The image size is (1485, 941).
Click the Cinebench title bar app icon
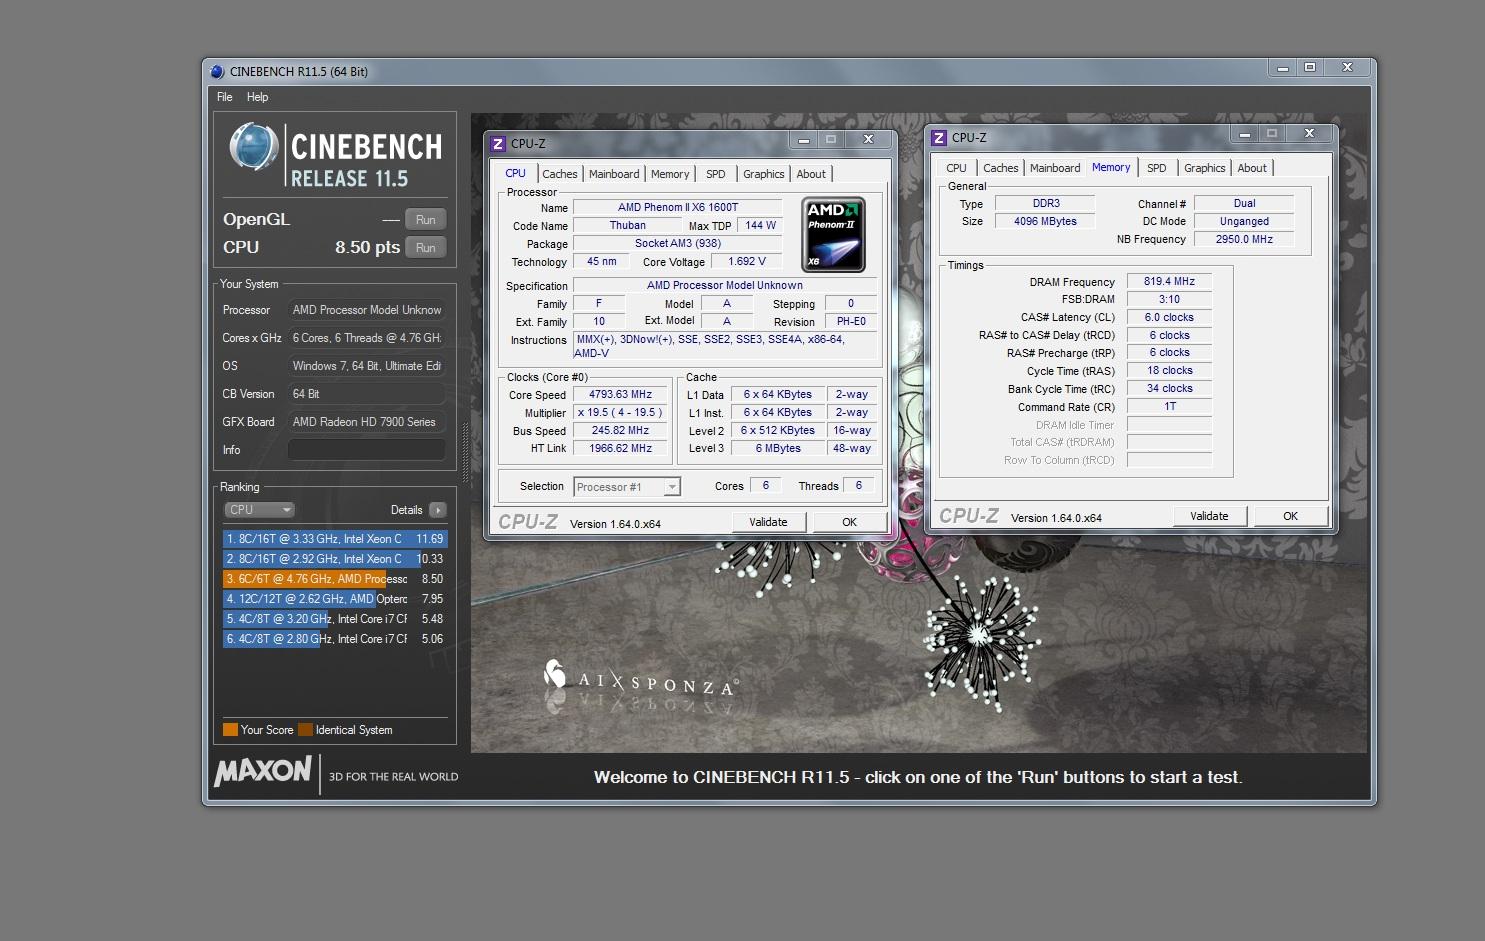[217, 71]
